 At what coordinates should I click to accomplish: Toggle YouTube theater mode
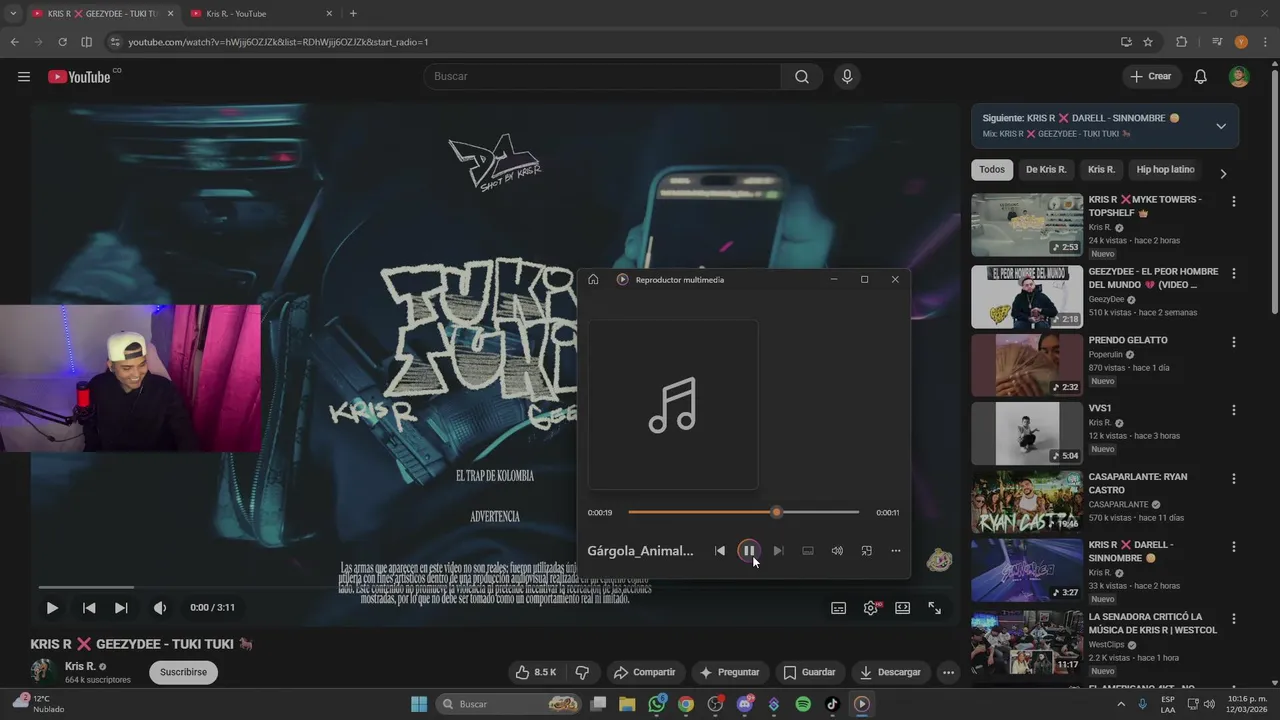[903, 608]
